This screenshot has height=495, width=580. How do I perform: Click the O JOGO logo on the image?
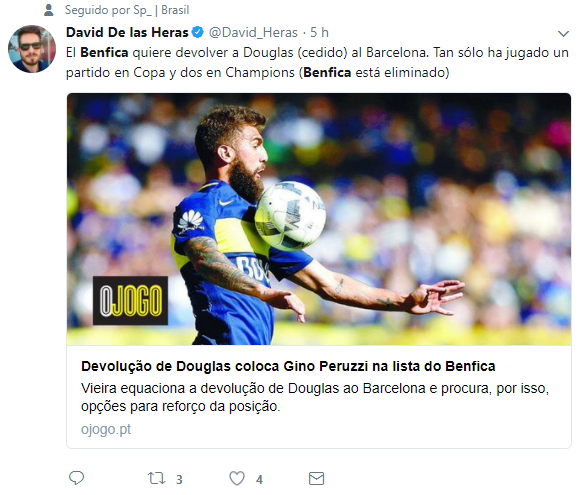(130, 300)
